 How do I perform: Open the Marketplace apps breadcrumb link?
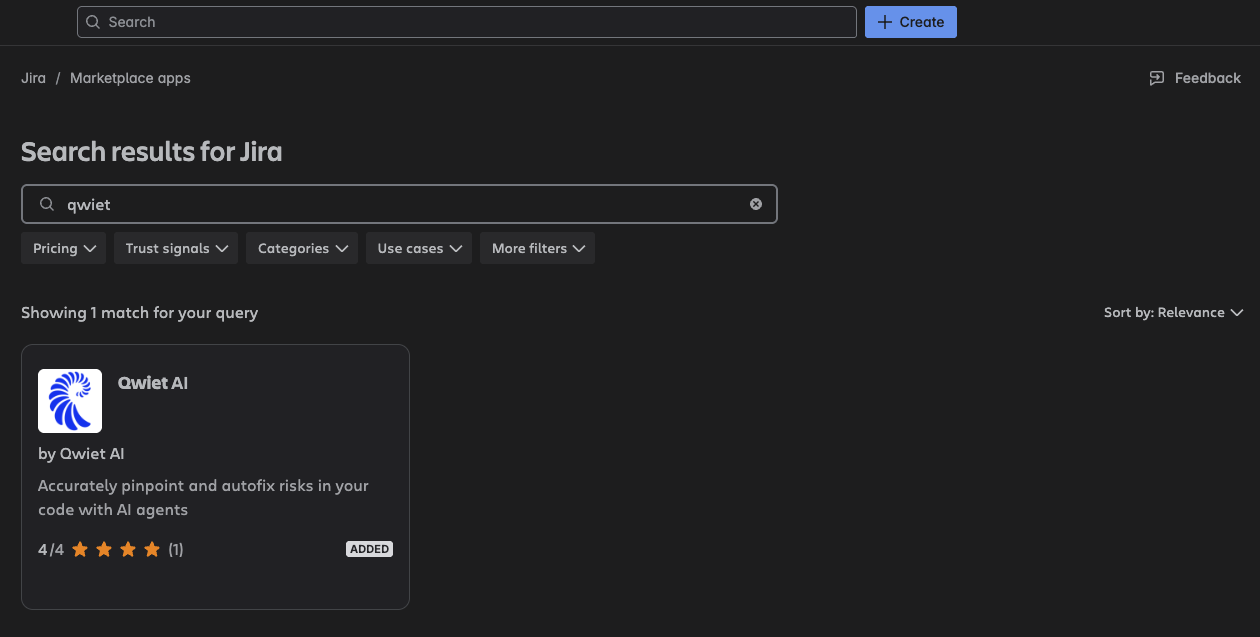point(130,78)
